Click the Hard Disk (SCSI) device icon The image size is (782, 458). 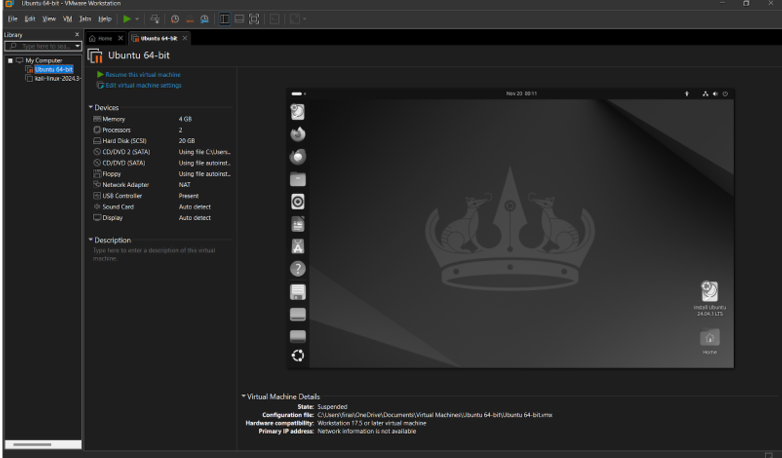97,141
